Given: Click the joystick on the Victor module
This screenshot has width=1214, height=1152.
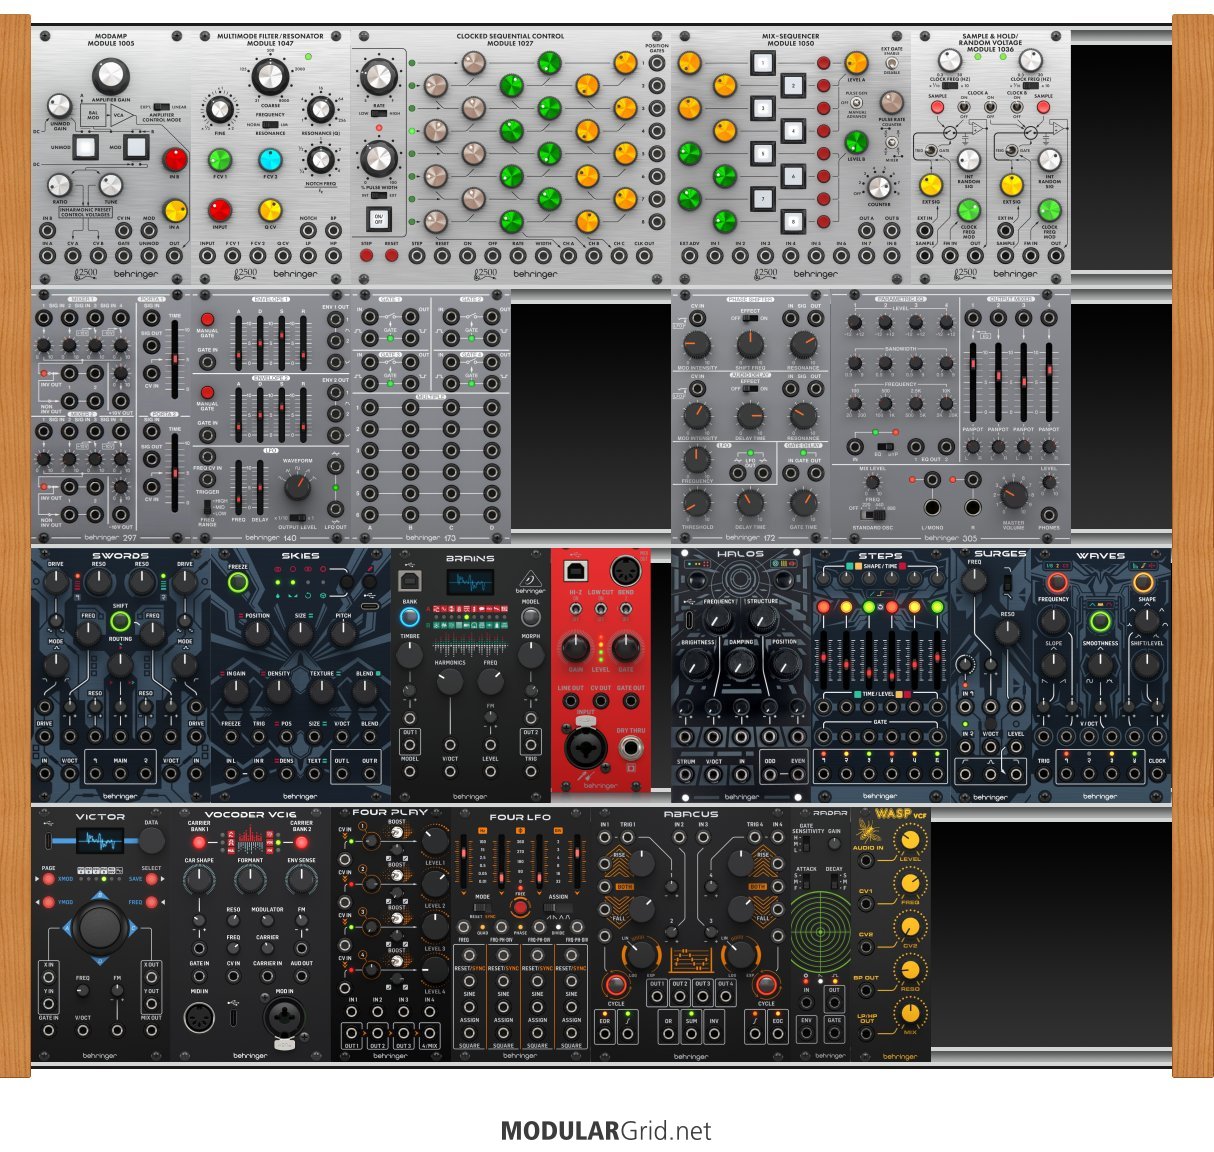Looking at the screenshot, I should pos(99,928).
